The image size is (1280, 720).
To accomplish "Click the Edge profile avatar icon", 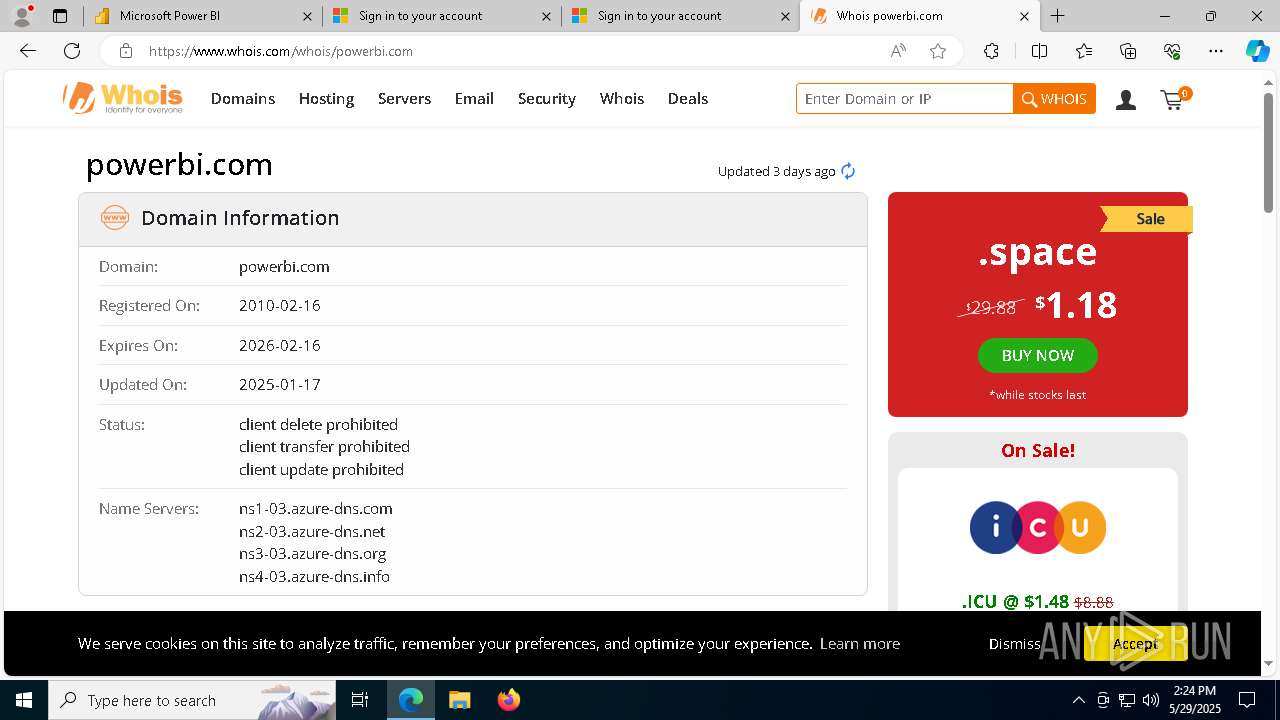I will click(22, 15).
